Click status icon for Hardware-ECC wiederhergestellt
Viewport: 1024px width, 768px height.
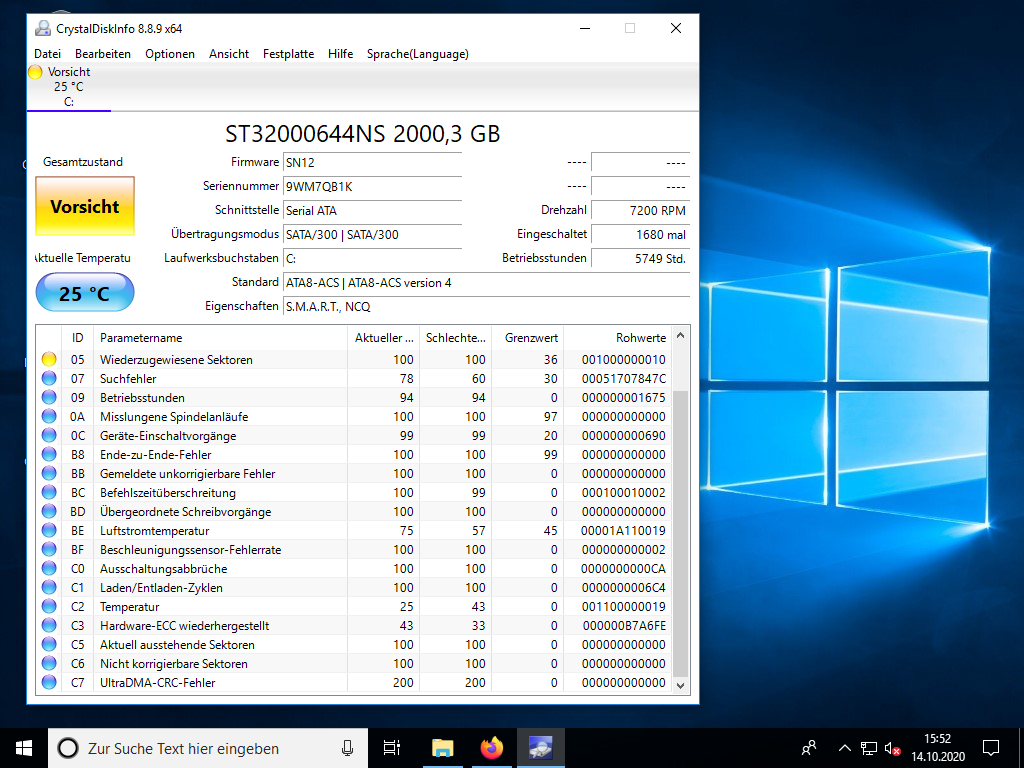point(49,625)
